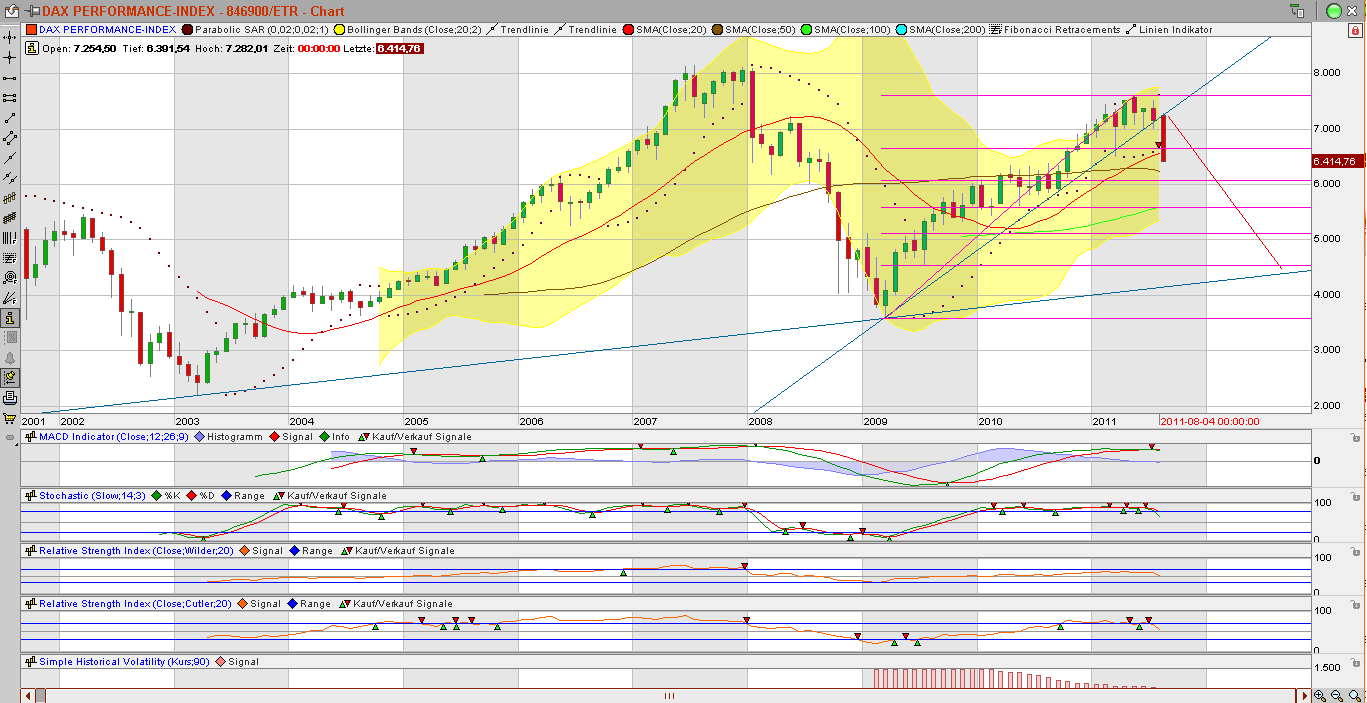The width and height of the screenshot is (1367, 703).
Task: Click the yellow Bollinger Bands color swatch
Action: tap(339, 31)
